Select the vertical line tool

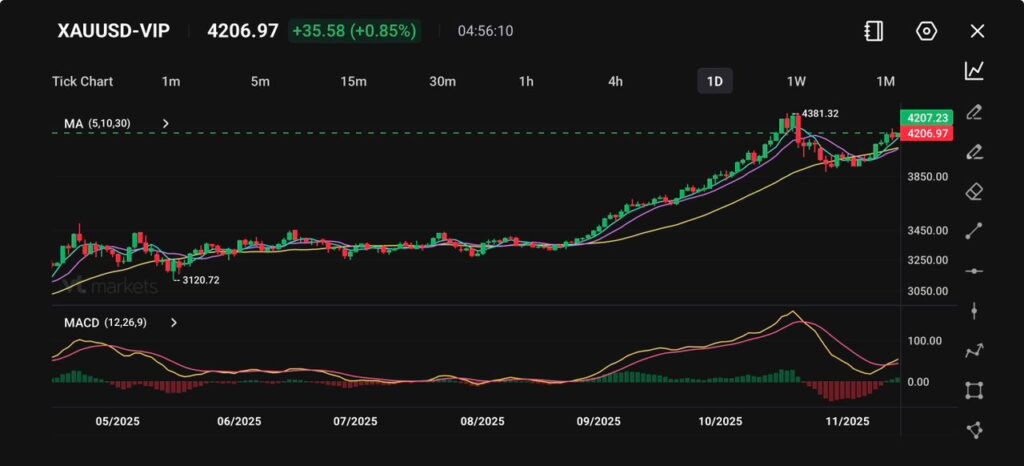click(x=974, y=310)
